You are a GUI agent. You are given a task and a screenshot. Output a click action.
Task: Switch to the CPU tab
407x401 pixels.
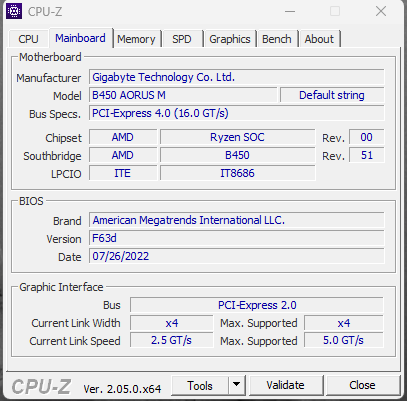[28, 39]
